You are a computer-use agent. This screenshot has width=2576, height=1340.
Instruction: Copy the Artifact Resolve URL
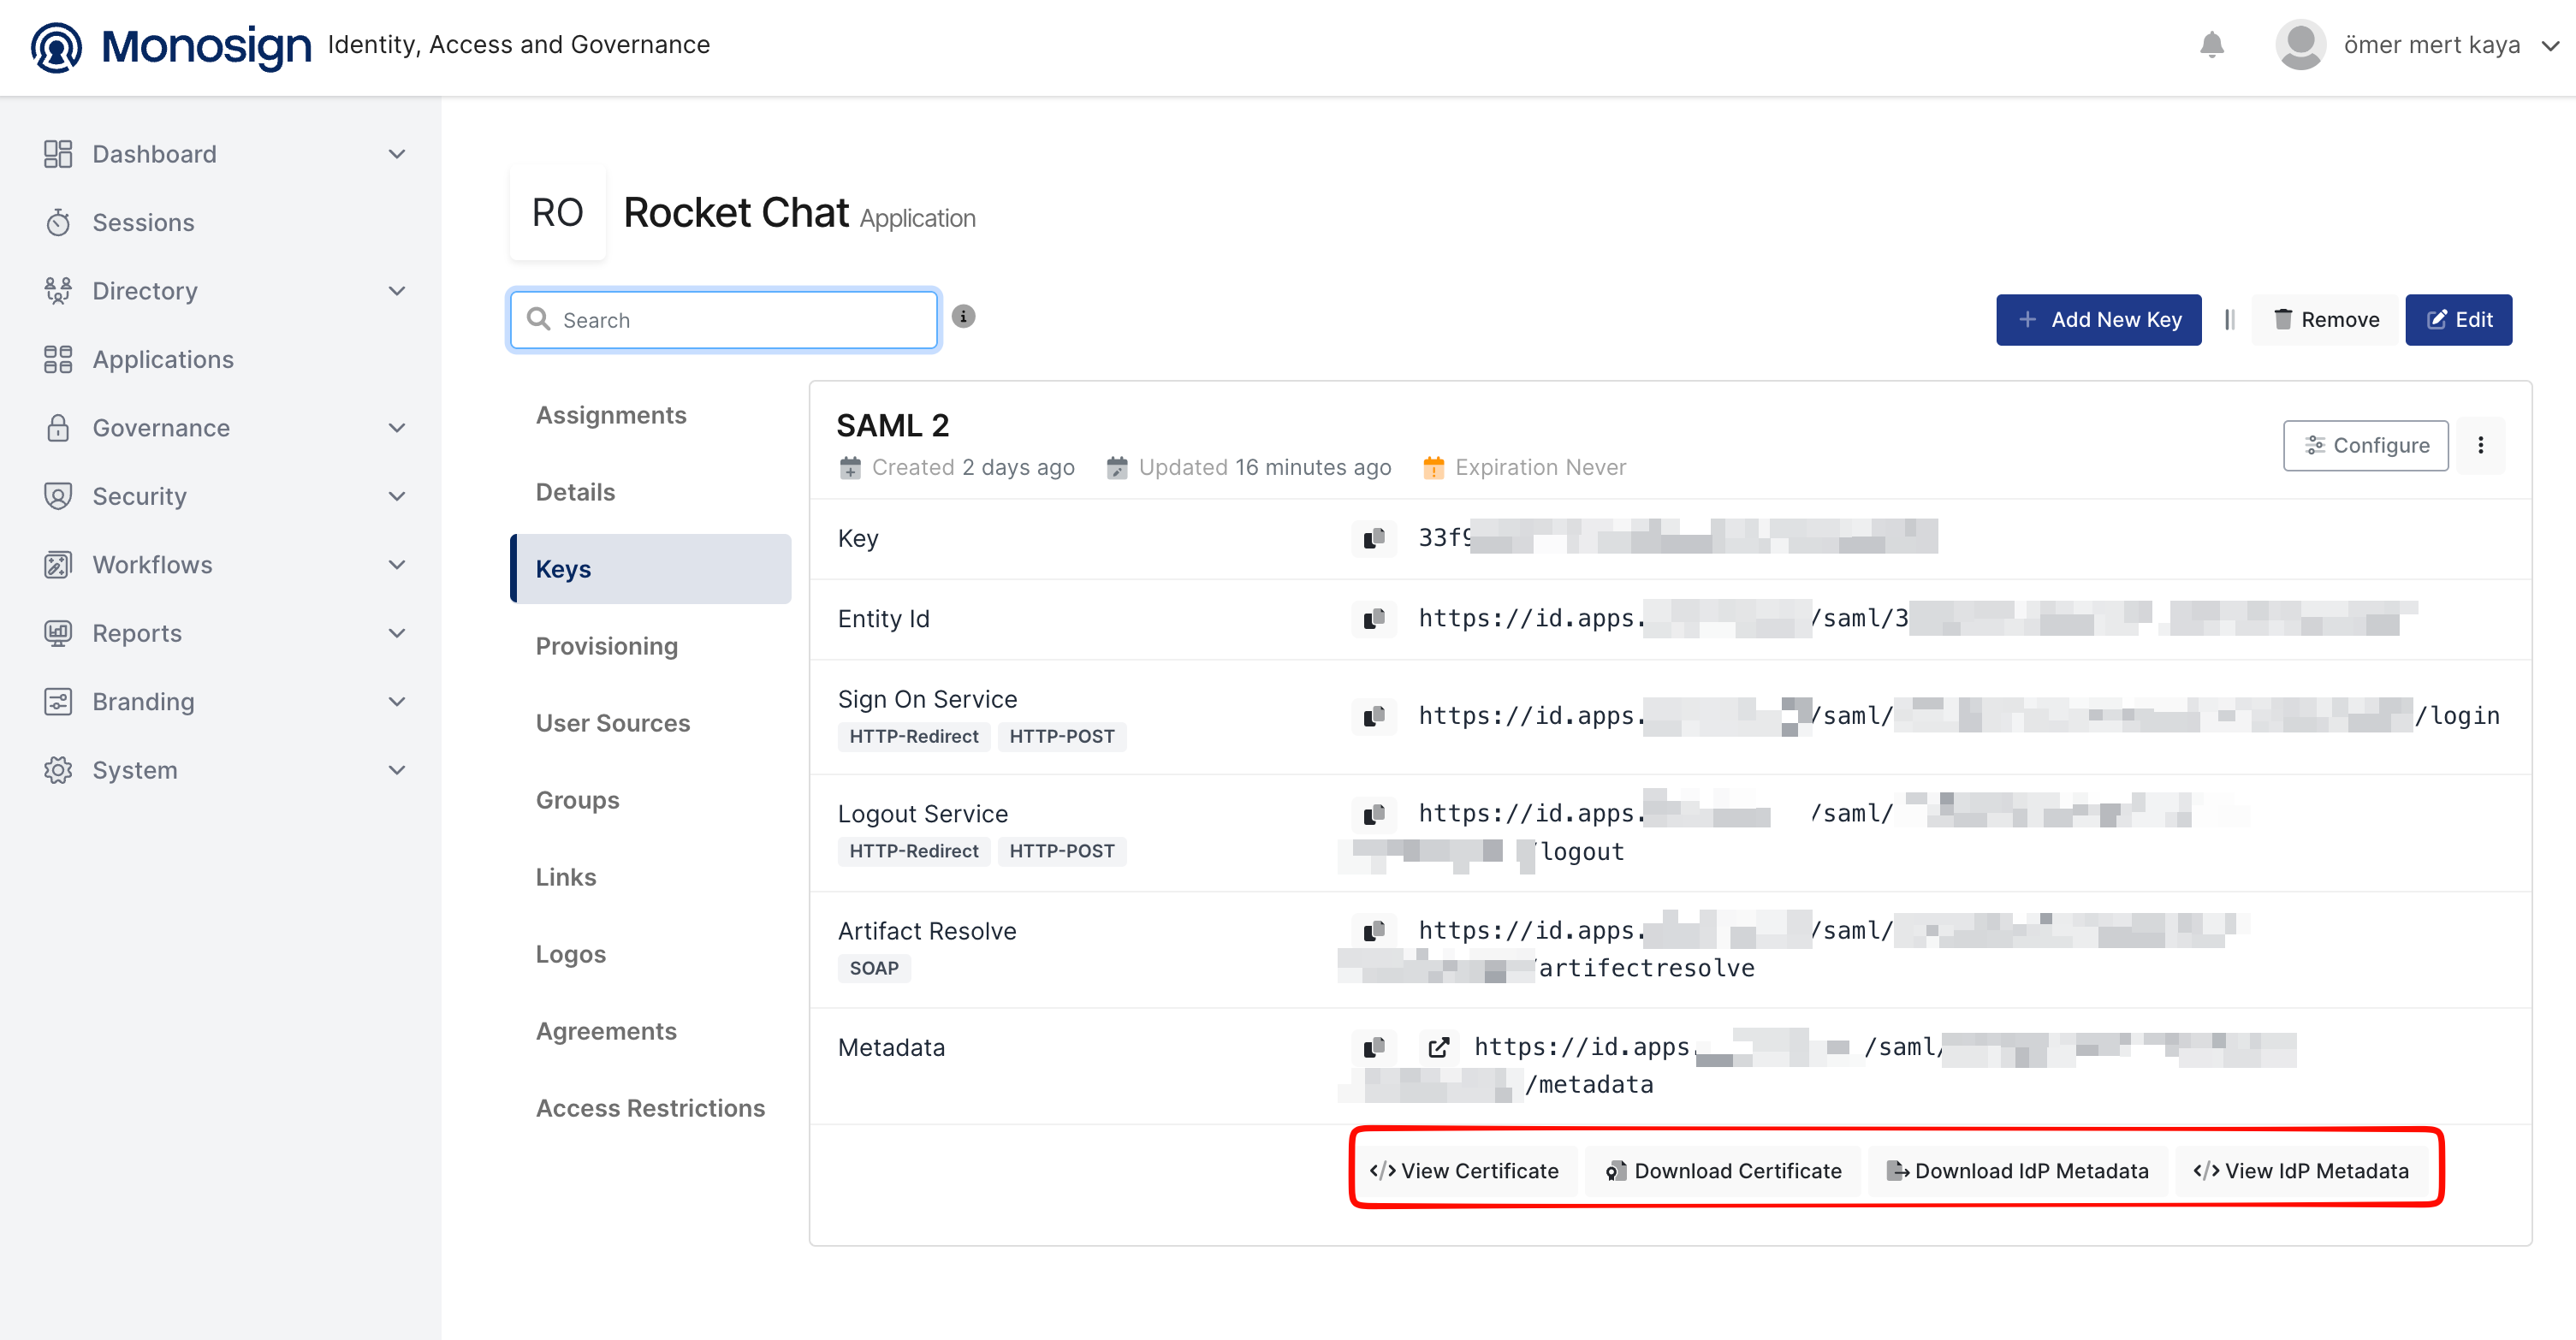[1374, 931]
